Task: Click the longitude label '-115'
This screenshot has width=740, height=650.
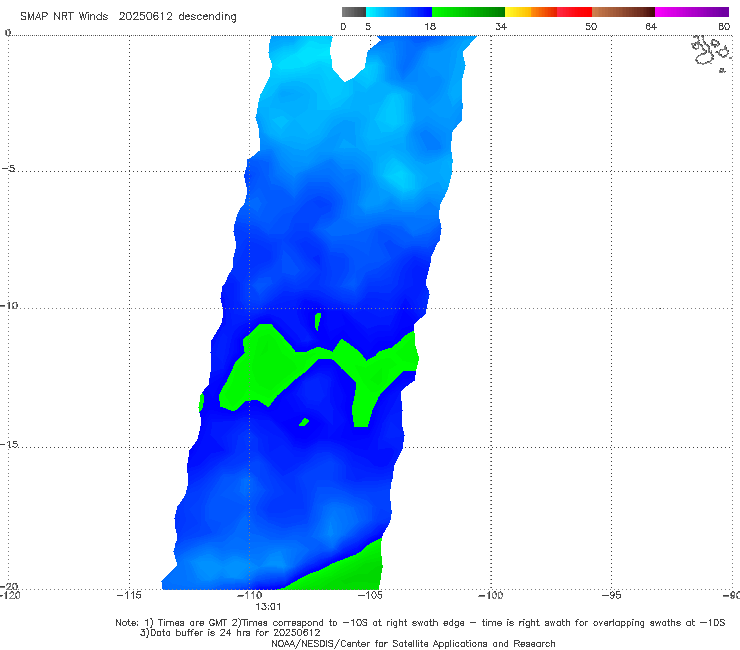Action: [x=129, y=595]
